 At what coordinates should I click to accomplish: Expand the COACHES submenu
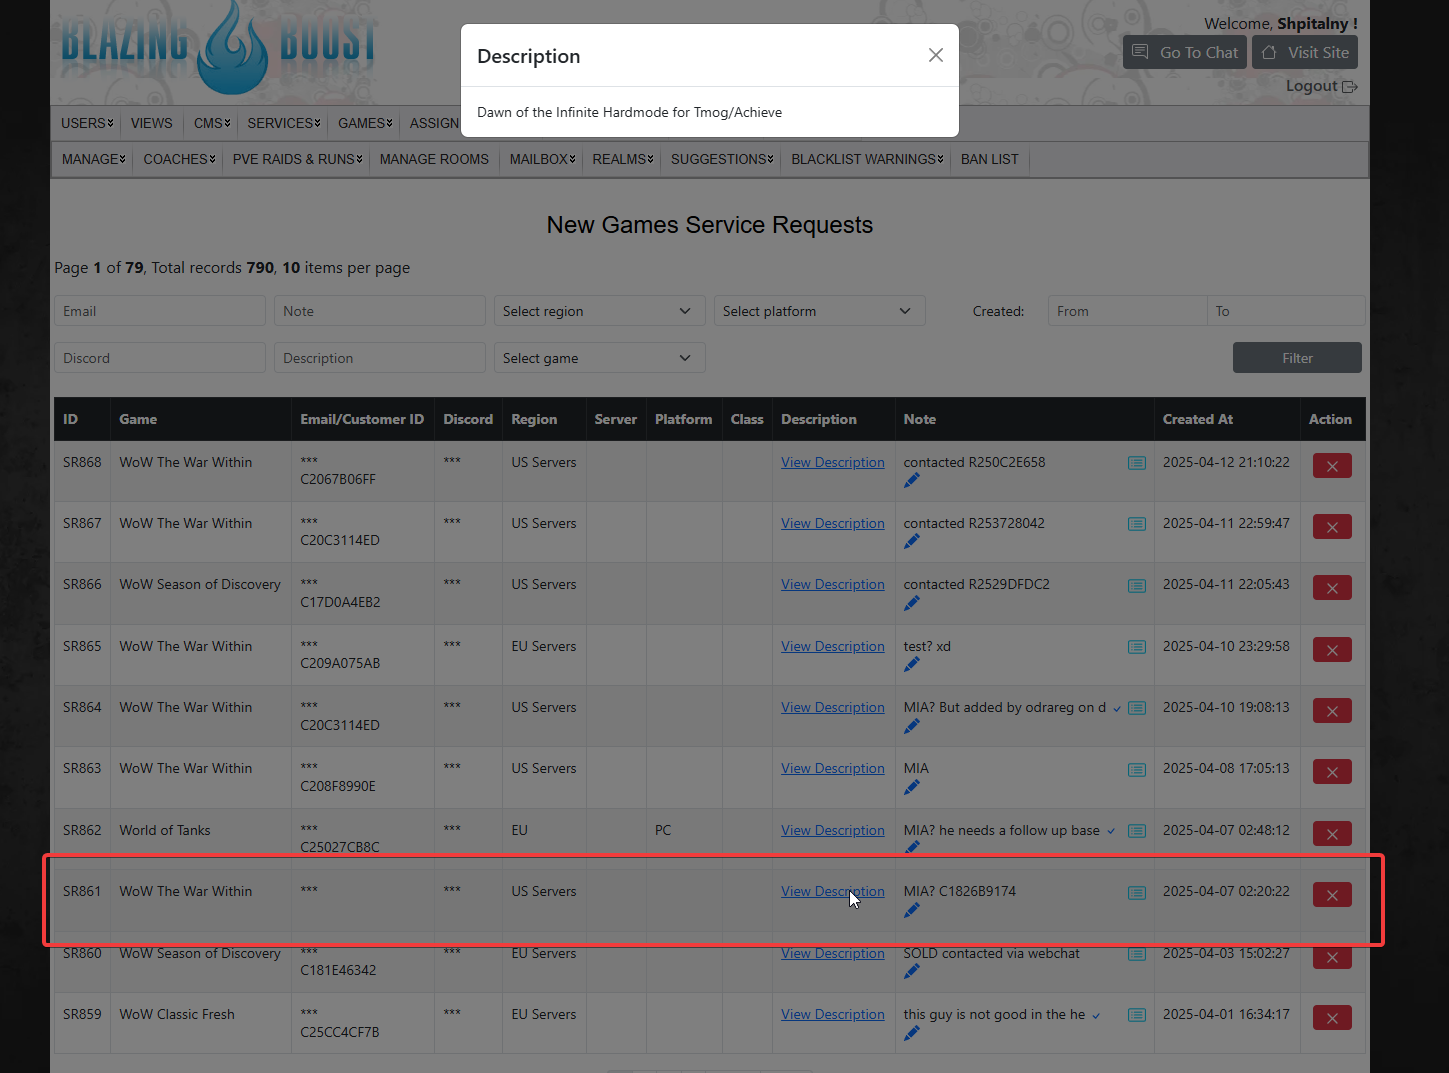coord(179,159)
